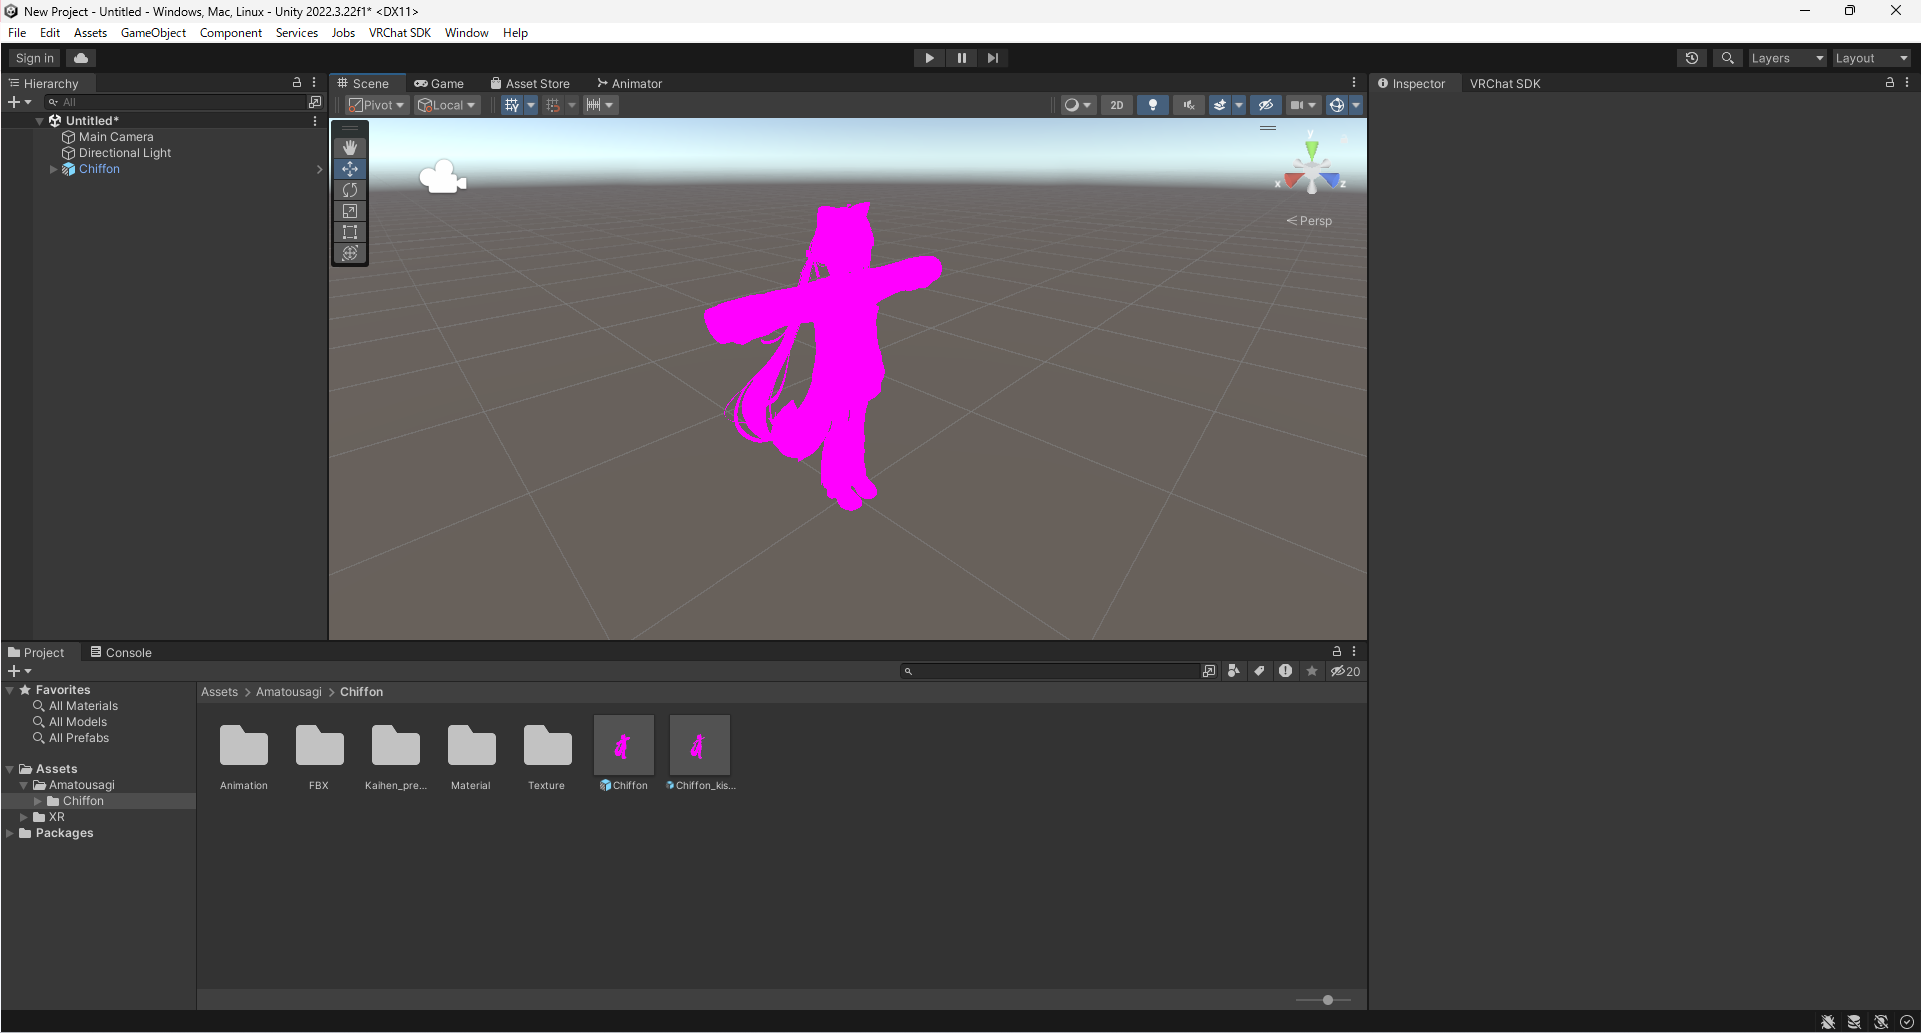This screenshot has width=1921, height=1033.
Task: Select the Move tool in the scene toolbar
Action: [x=349, y=169]
